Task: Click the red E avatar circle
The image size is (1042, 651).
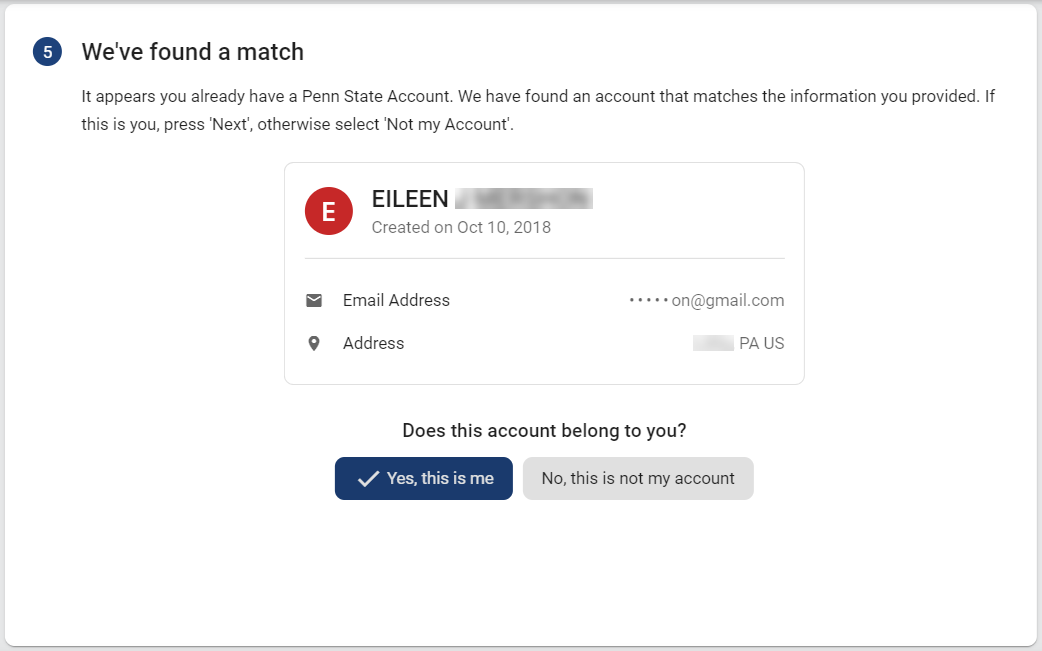Action: point(328,211)
